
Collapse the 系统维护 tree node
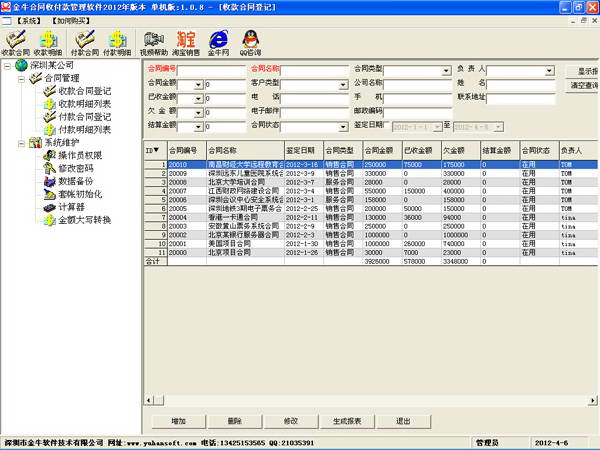(x=22, y=143)
